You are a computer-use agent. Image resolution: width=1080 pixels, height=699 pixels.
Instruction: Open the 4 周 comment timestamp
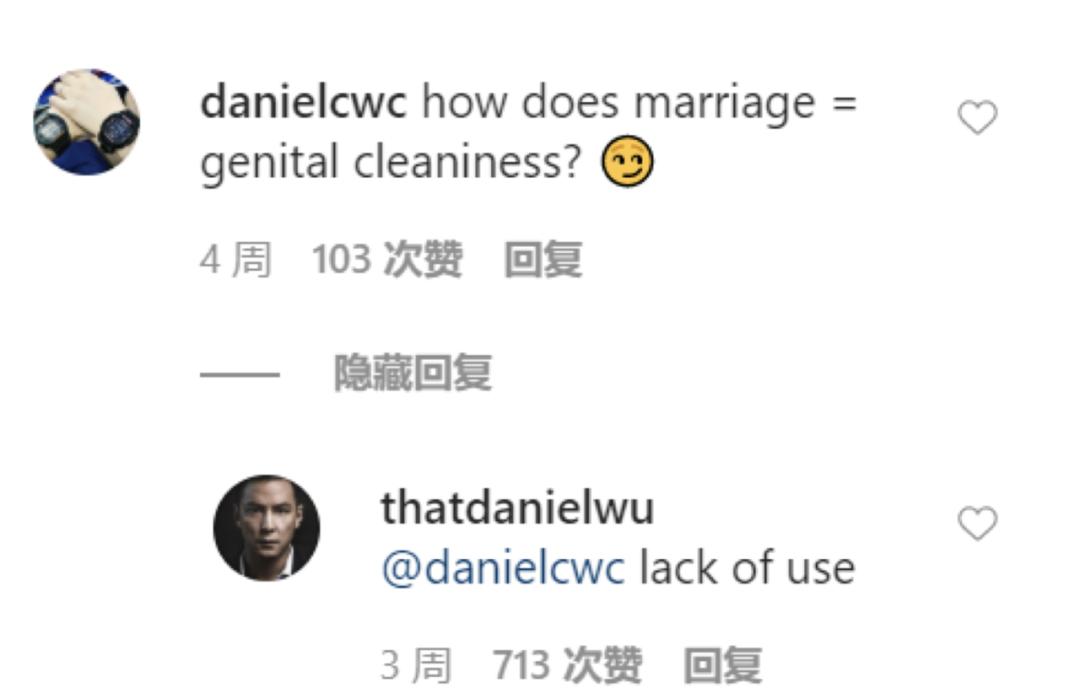coord(236,260)
